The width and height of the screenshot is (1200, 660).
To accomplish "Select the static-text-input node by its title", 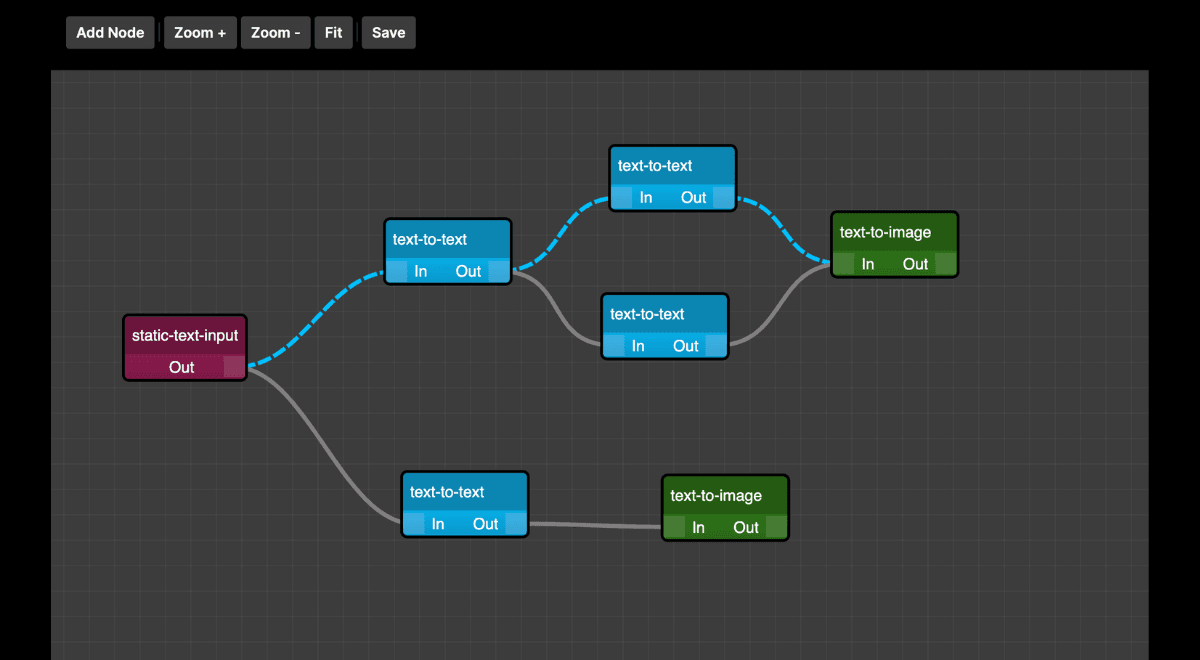I will tap(185, 335).
